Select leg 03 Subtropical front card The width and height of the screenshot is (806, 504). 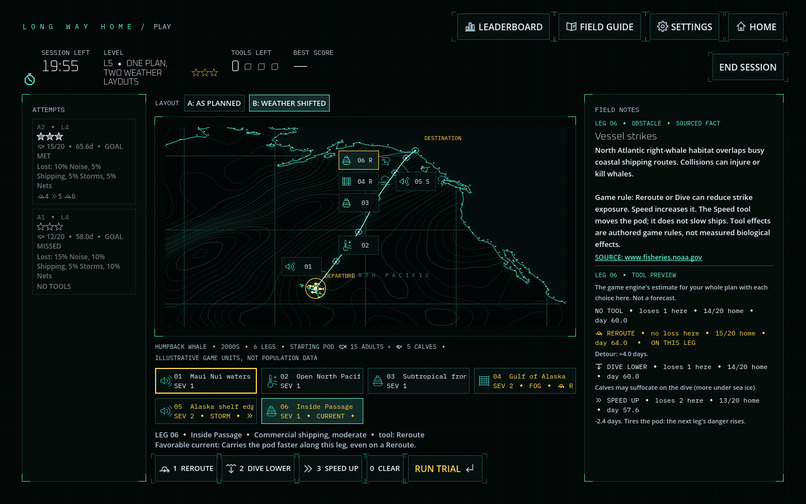coord(418,381)
